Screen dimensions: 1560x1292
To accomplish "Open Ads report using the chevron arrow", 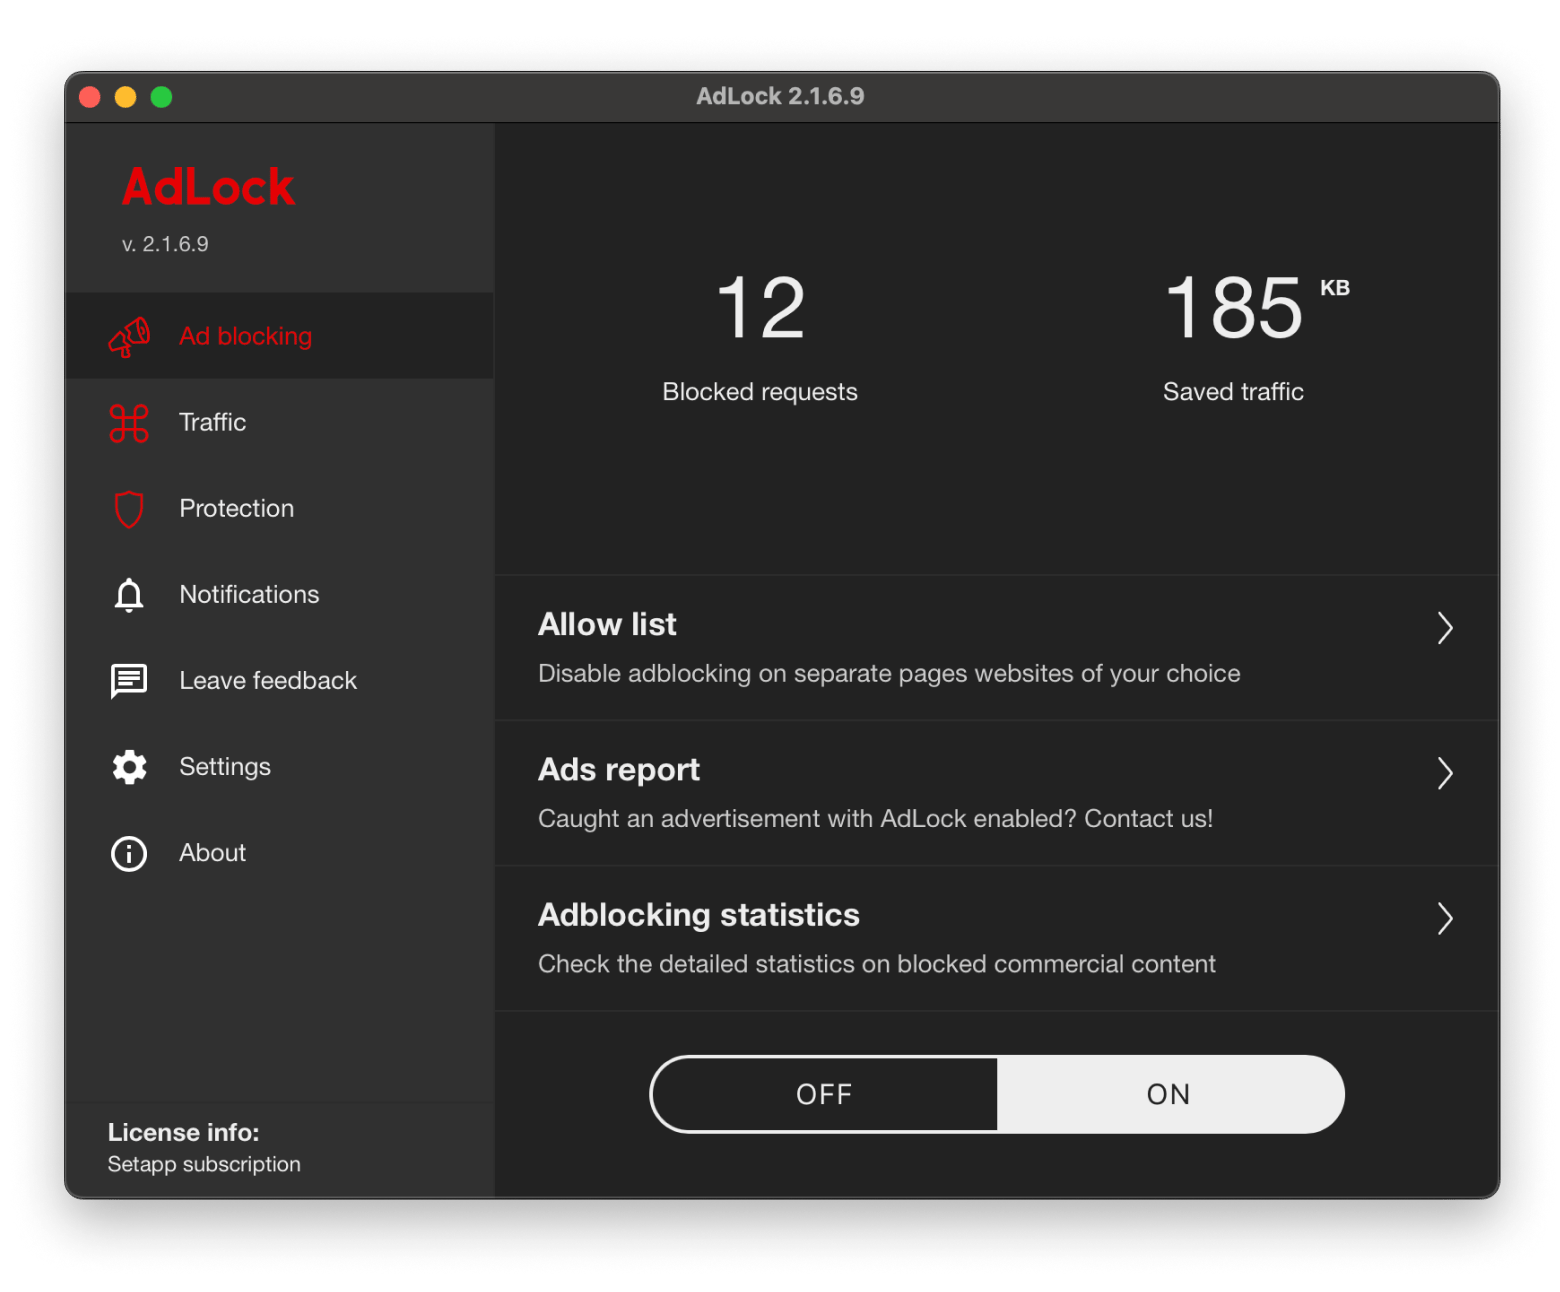I will pos(1444,773).
